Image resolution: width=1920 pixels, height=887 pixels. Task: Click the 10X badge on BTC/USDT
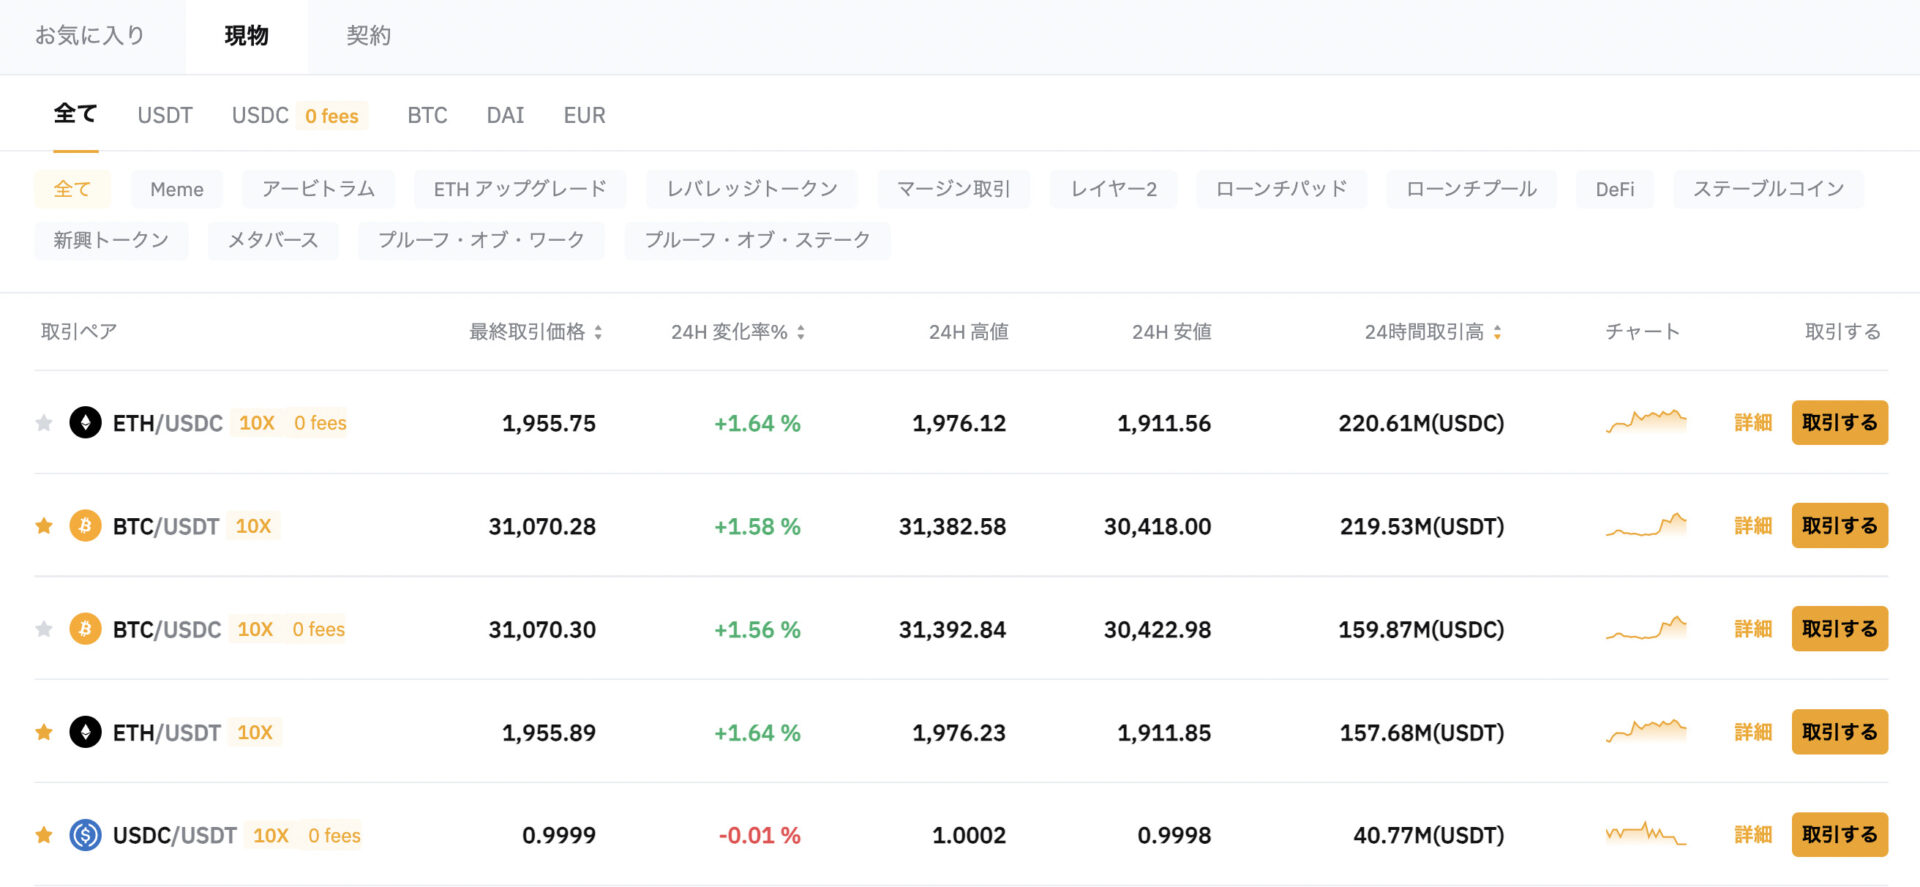(x=253, y=526)
